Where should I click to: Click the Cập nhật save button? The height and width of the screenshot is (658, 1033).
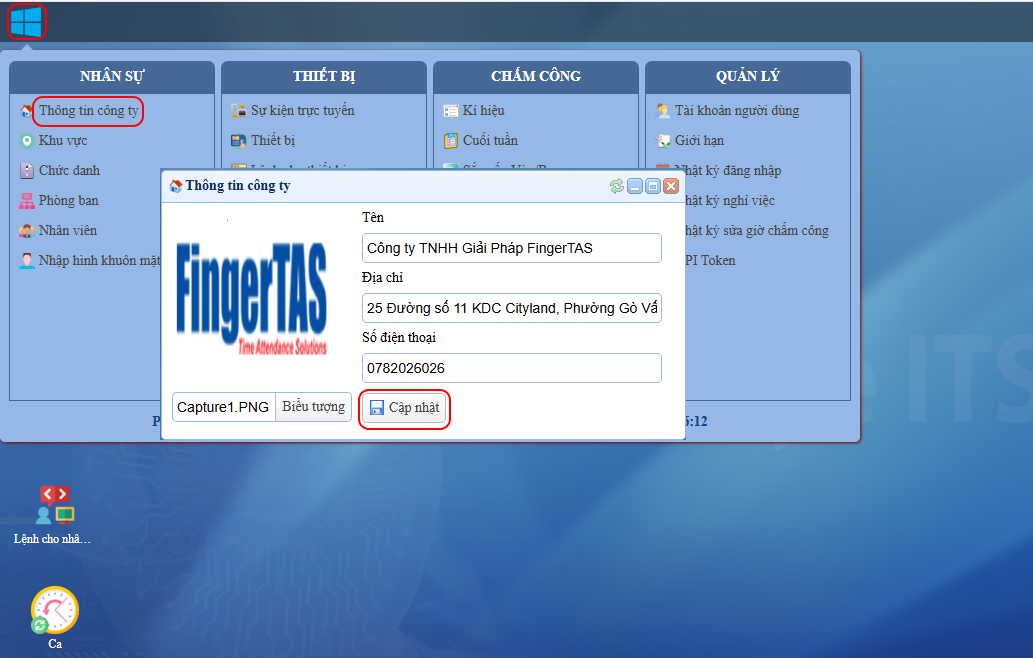coord(405,408)
